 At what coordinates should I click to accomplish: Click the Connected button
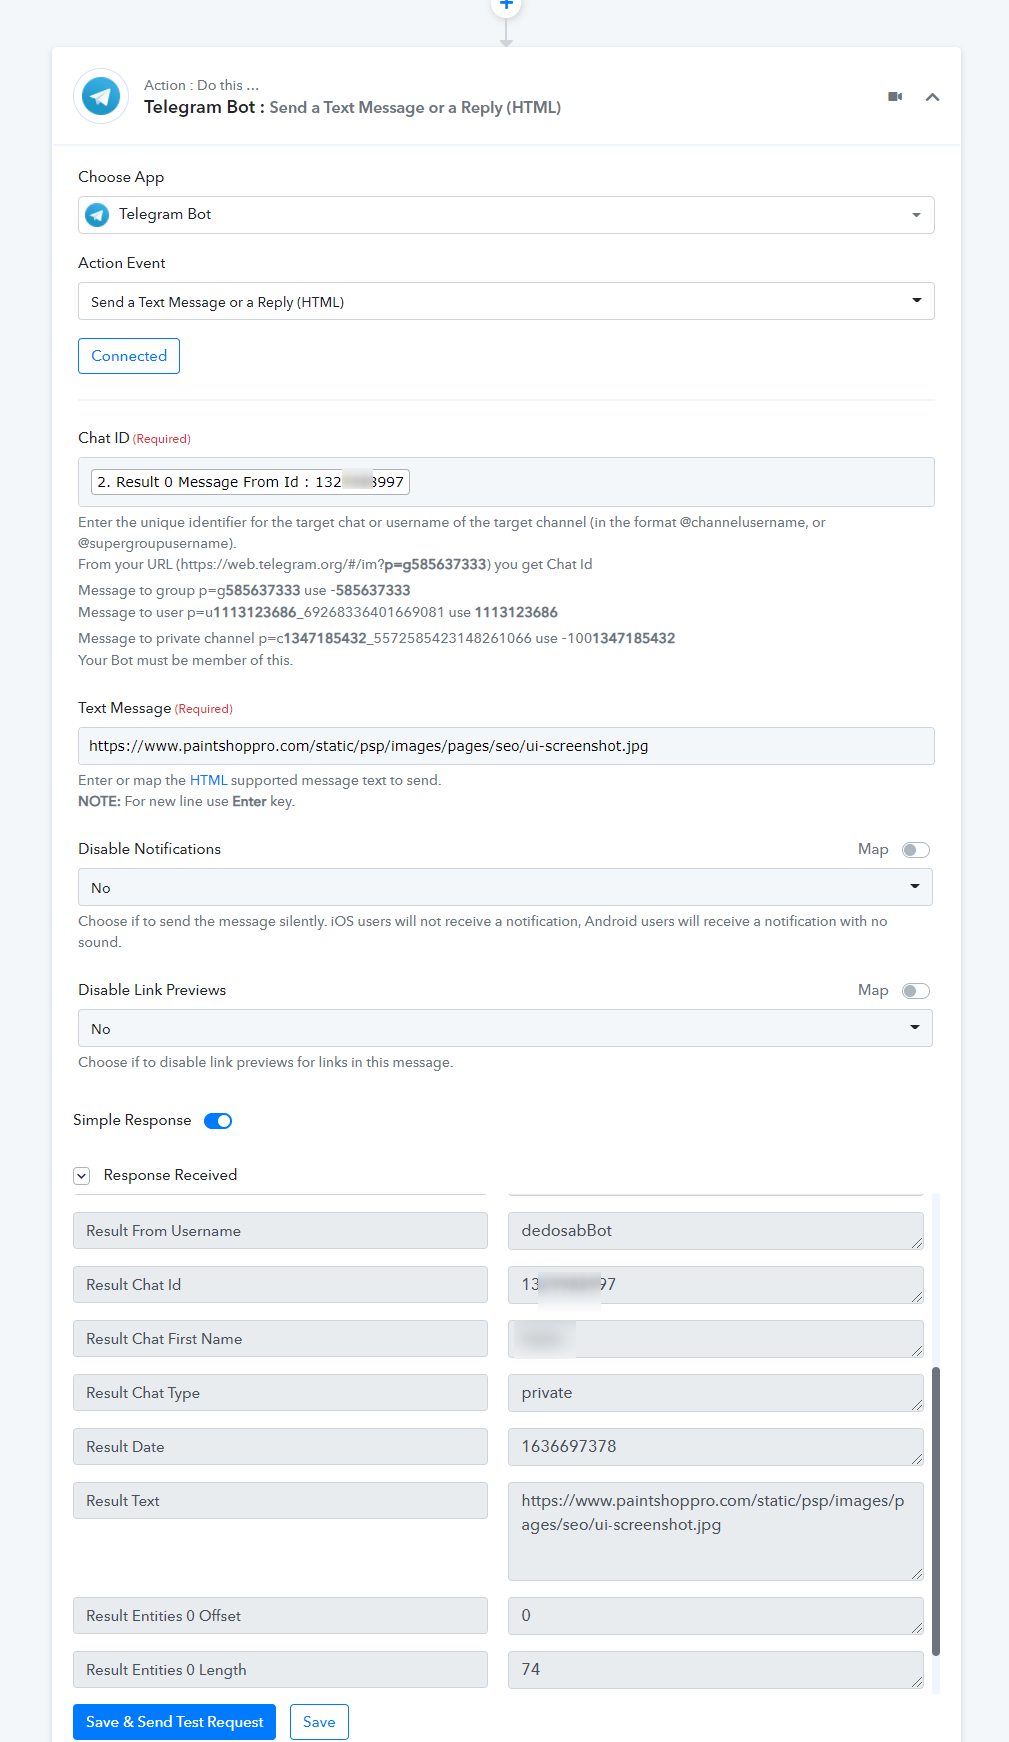click(x=129, y=356)
